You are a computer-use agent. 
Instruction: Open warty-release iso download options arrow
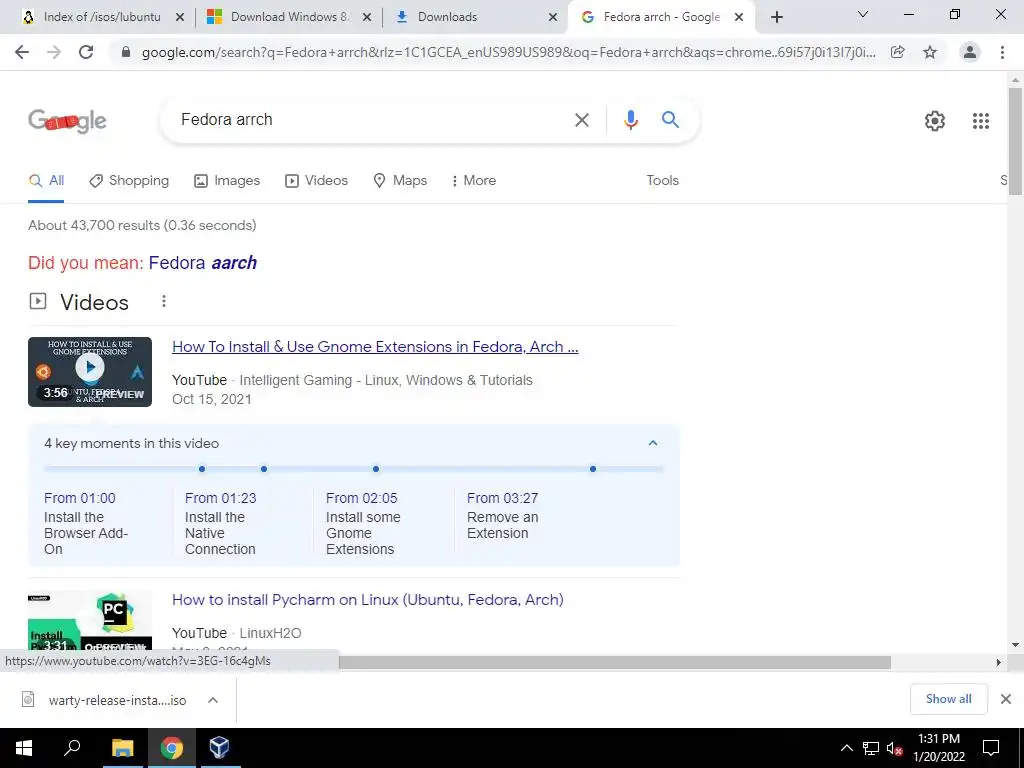pos(213,700)
